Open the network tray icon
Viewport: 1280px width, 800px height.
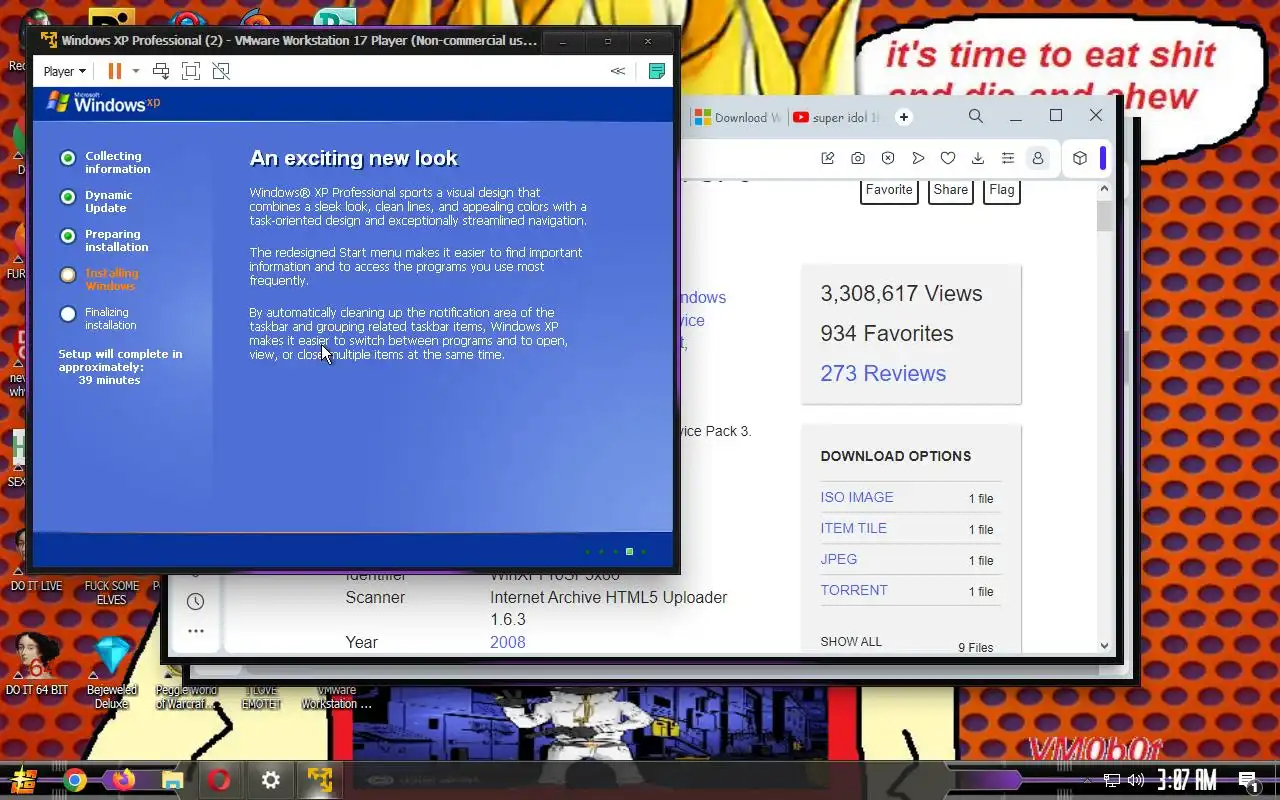pyautogui.click(x=1112, y=780)
